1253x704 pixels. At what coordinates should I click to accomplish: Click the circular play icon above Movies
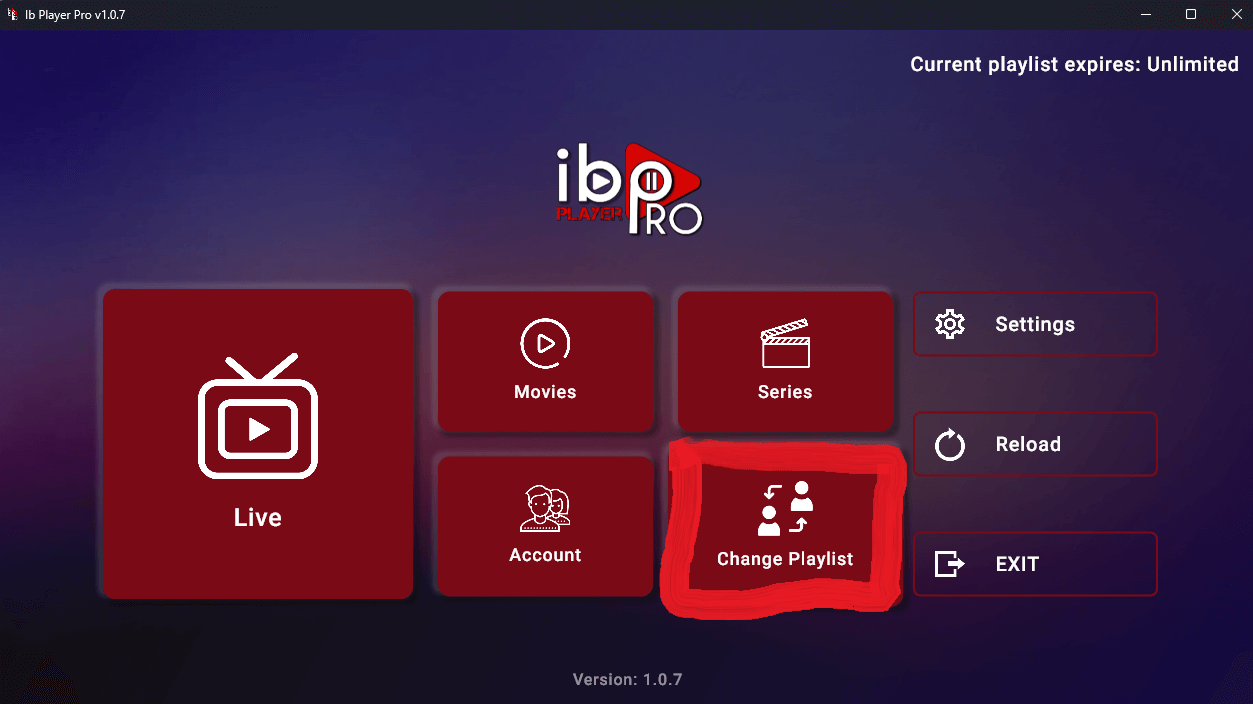(x=545, y=344)
